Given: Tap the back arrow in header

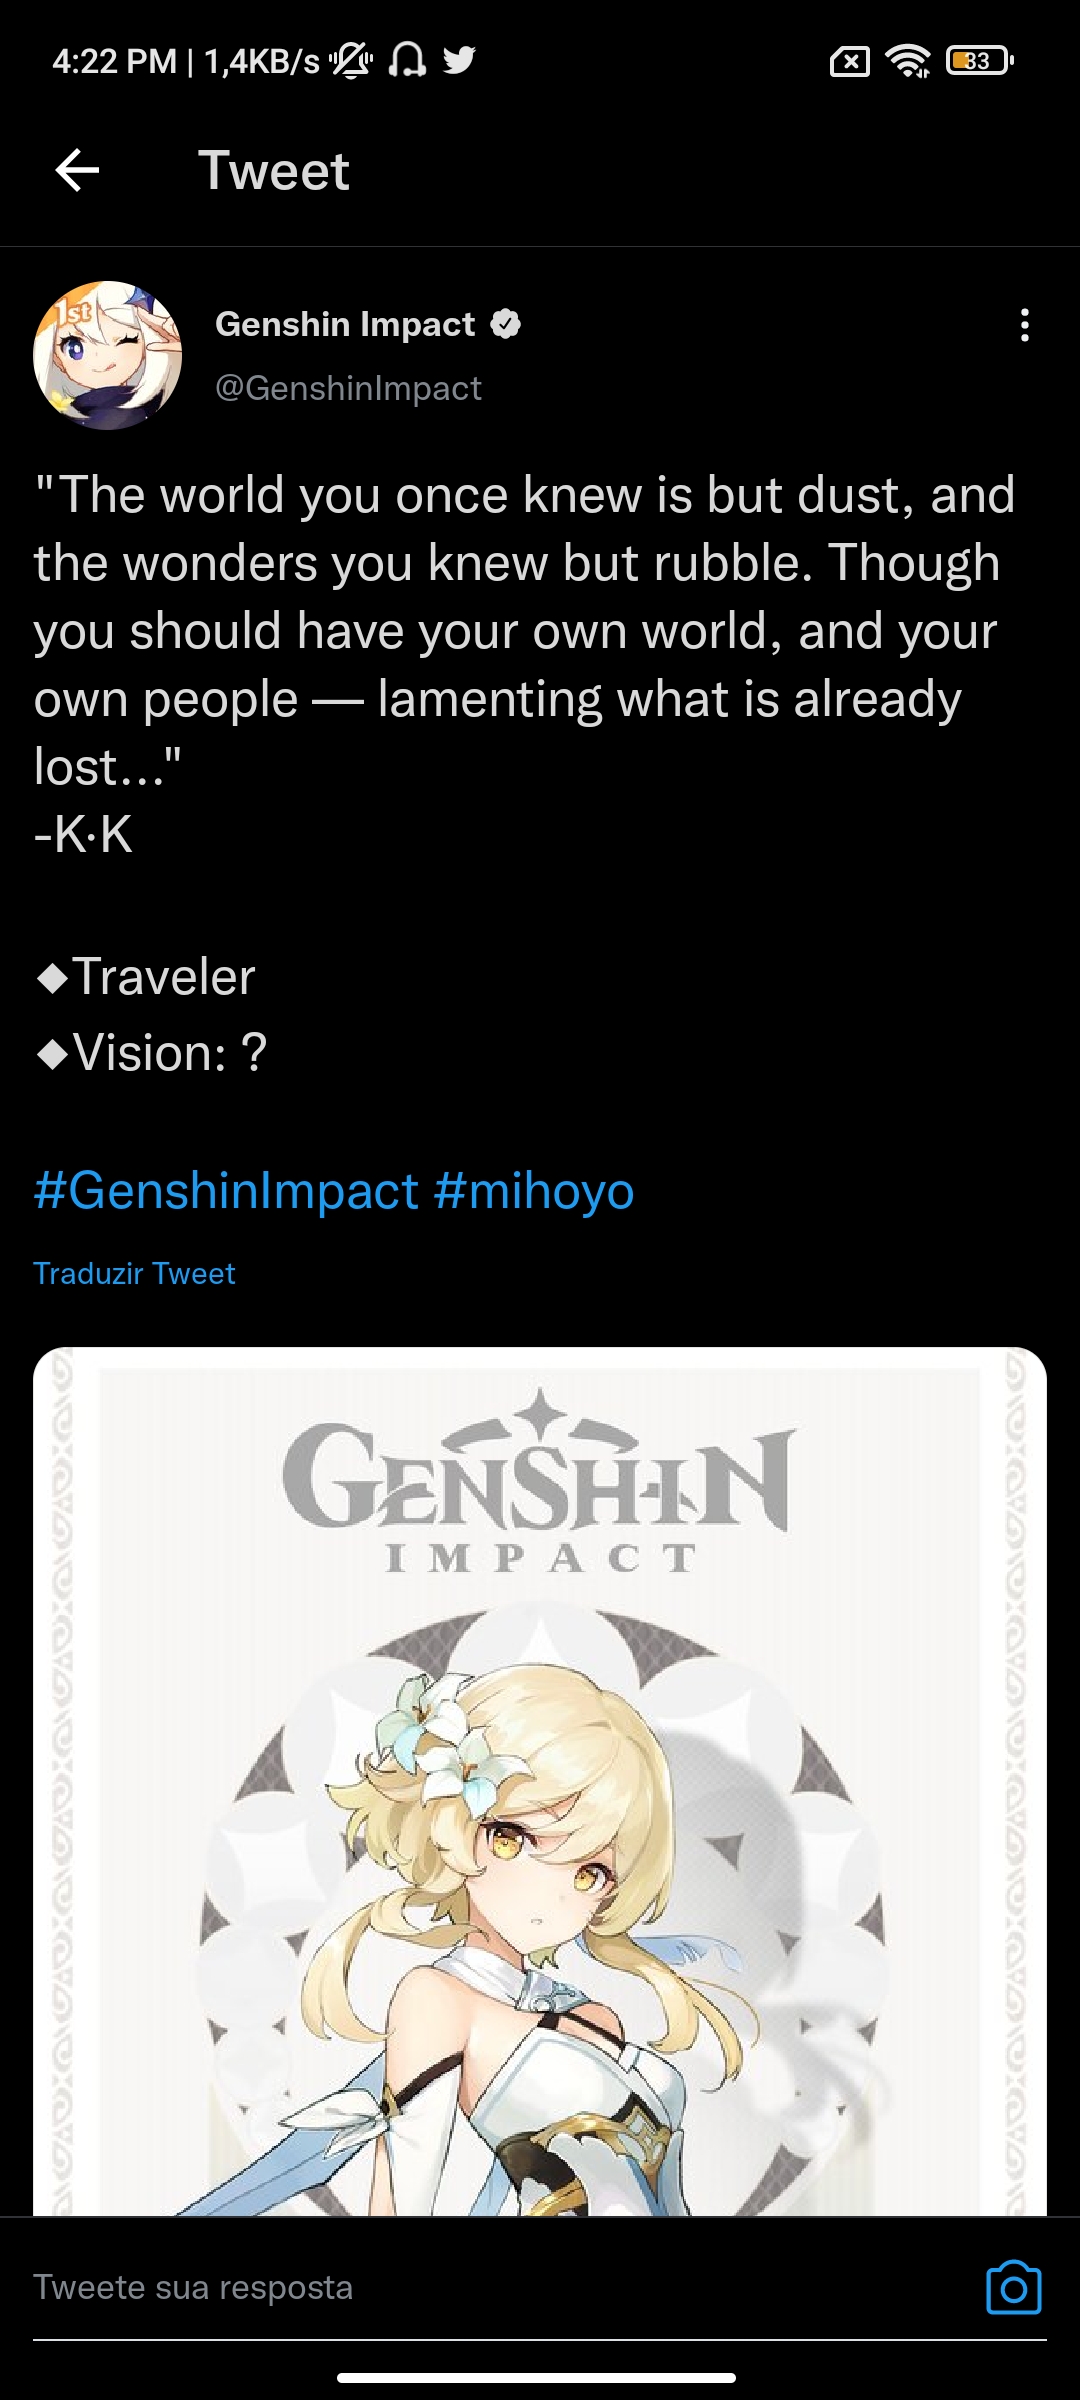Looking at the screenshot, I should pos(77,170).
